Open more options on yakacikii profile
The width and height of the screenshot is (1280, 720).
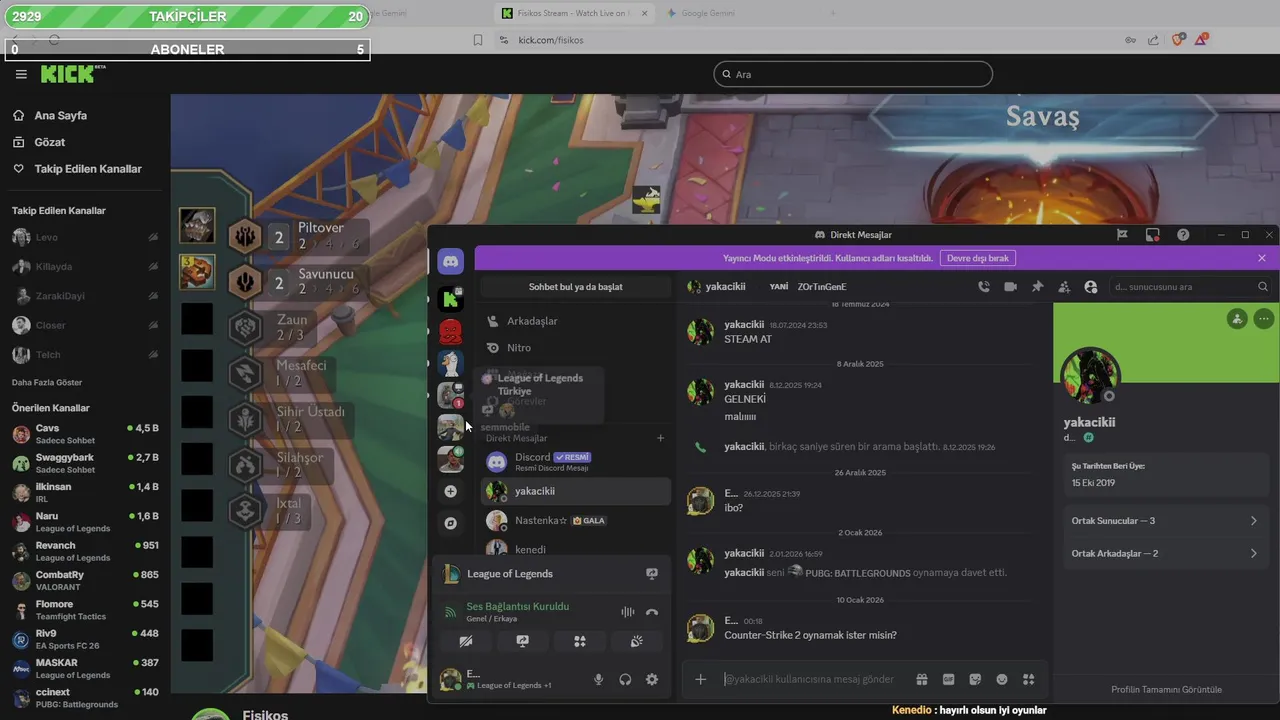coord(1264,319)
